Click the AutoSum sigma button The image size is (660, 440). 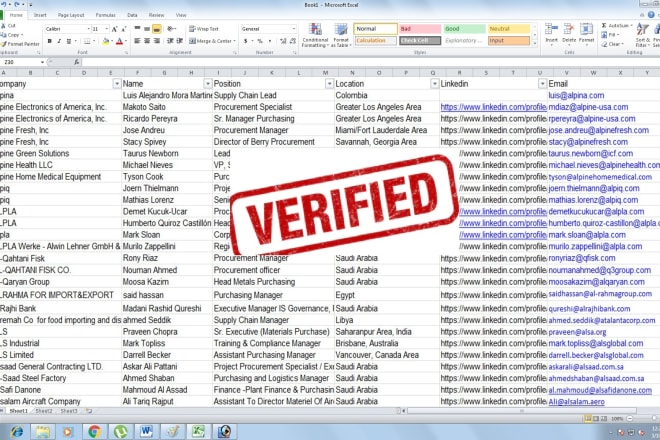pos(617,26)
